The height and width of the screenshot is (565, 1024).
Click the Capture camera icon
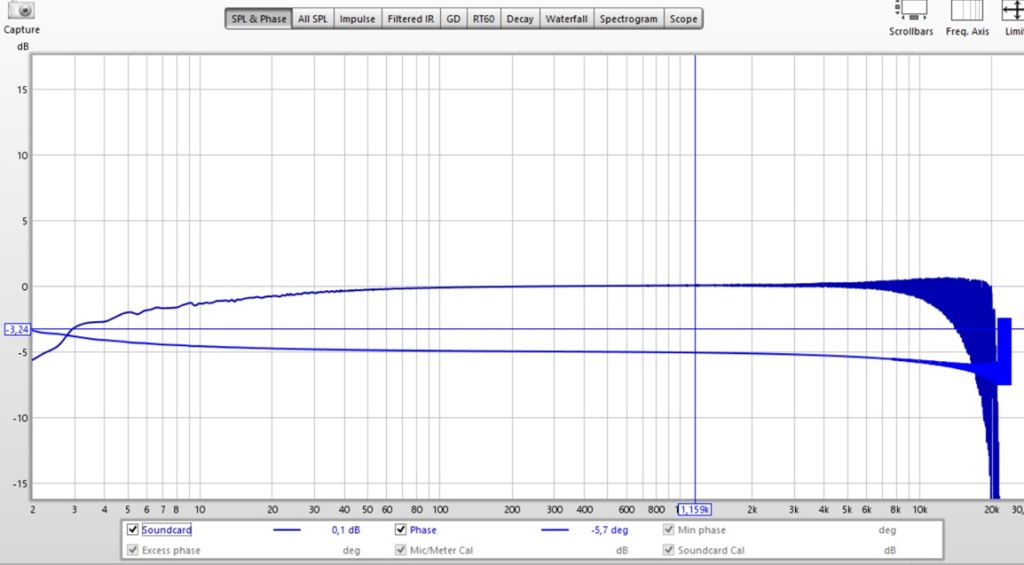22,10
